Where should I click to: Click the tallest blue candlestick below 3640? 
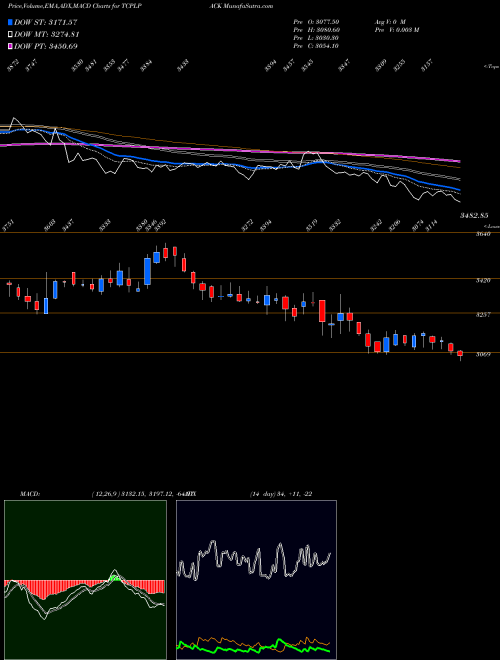147,272
